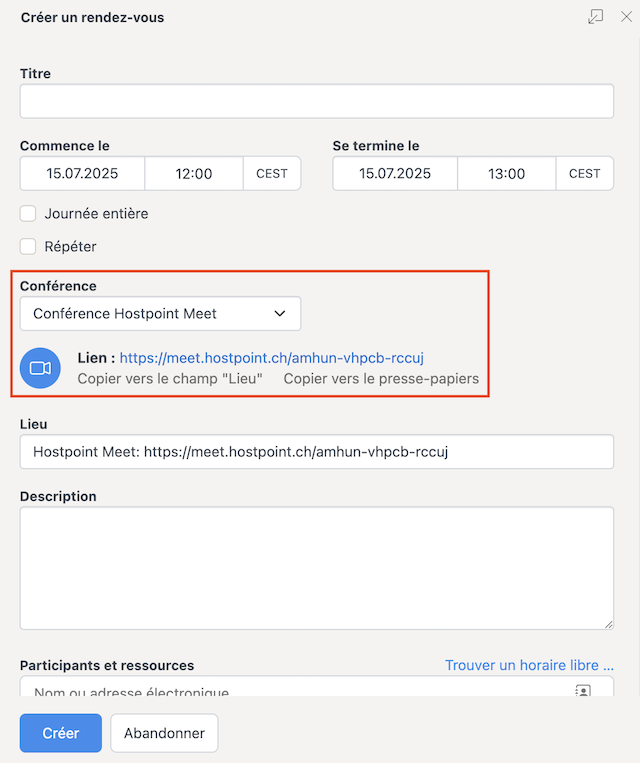
Task: Enable the Journée entière checkbox
Action: (x=28, y=214)
